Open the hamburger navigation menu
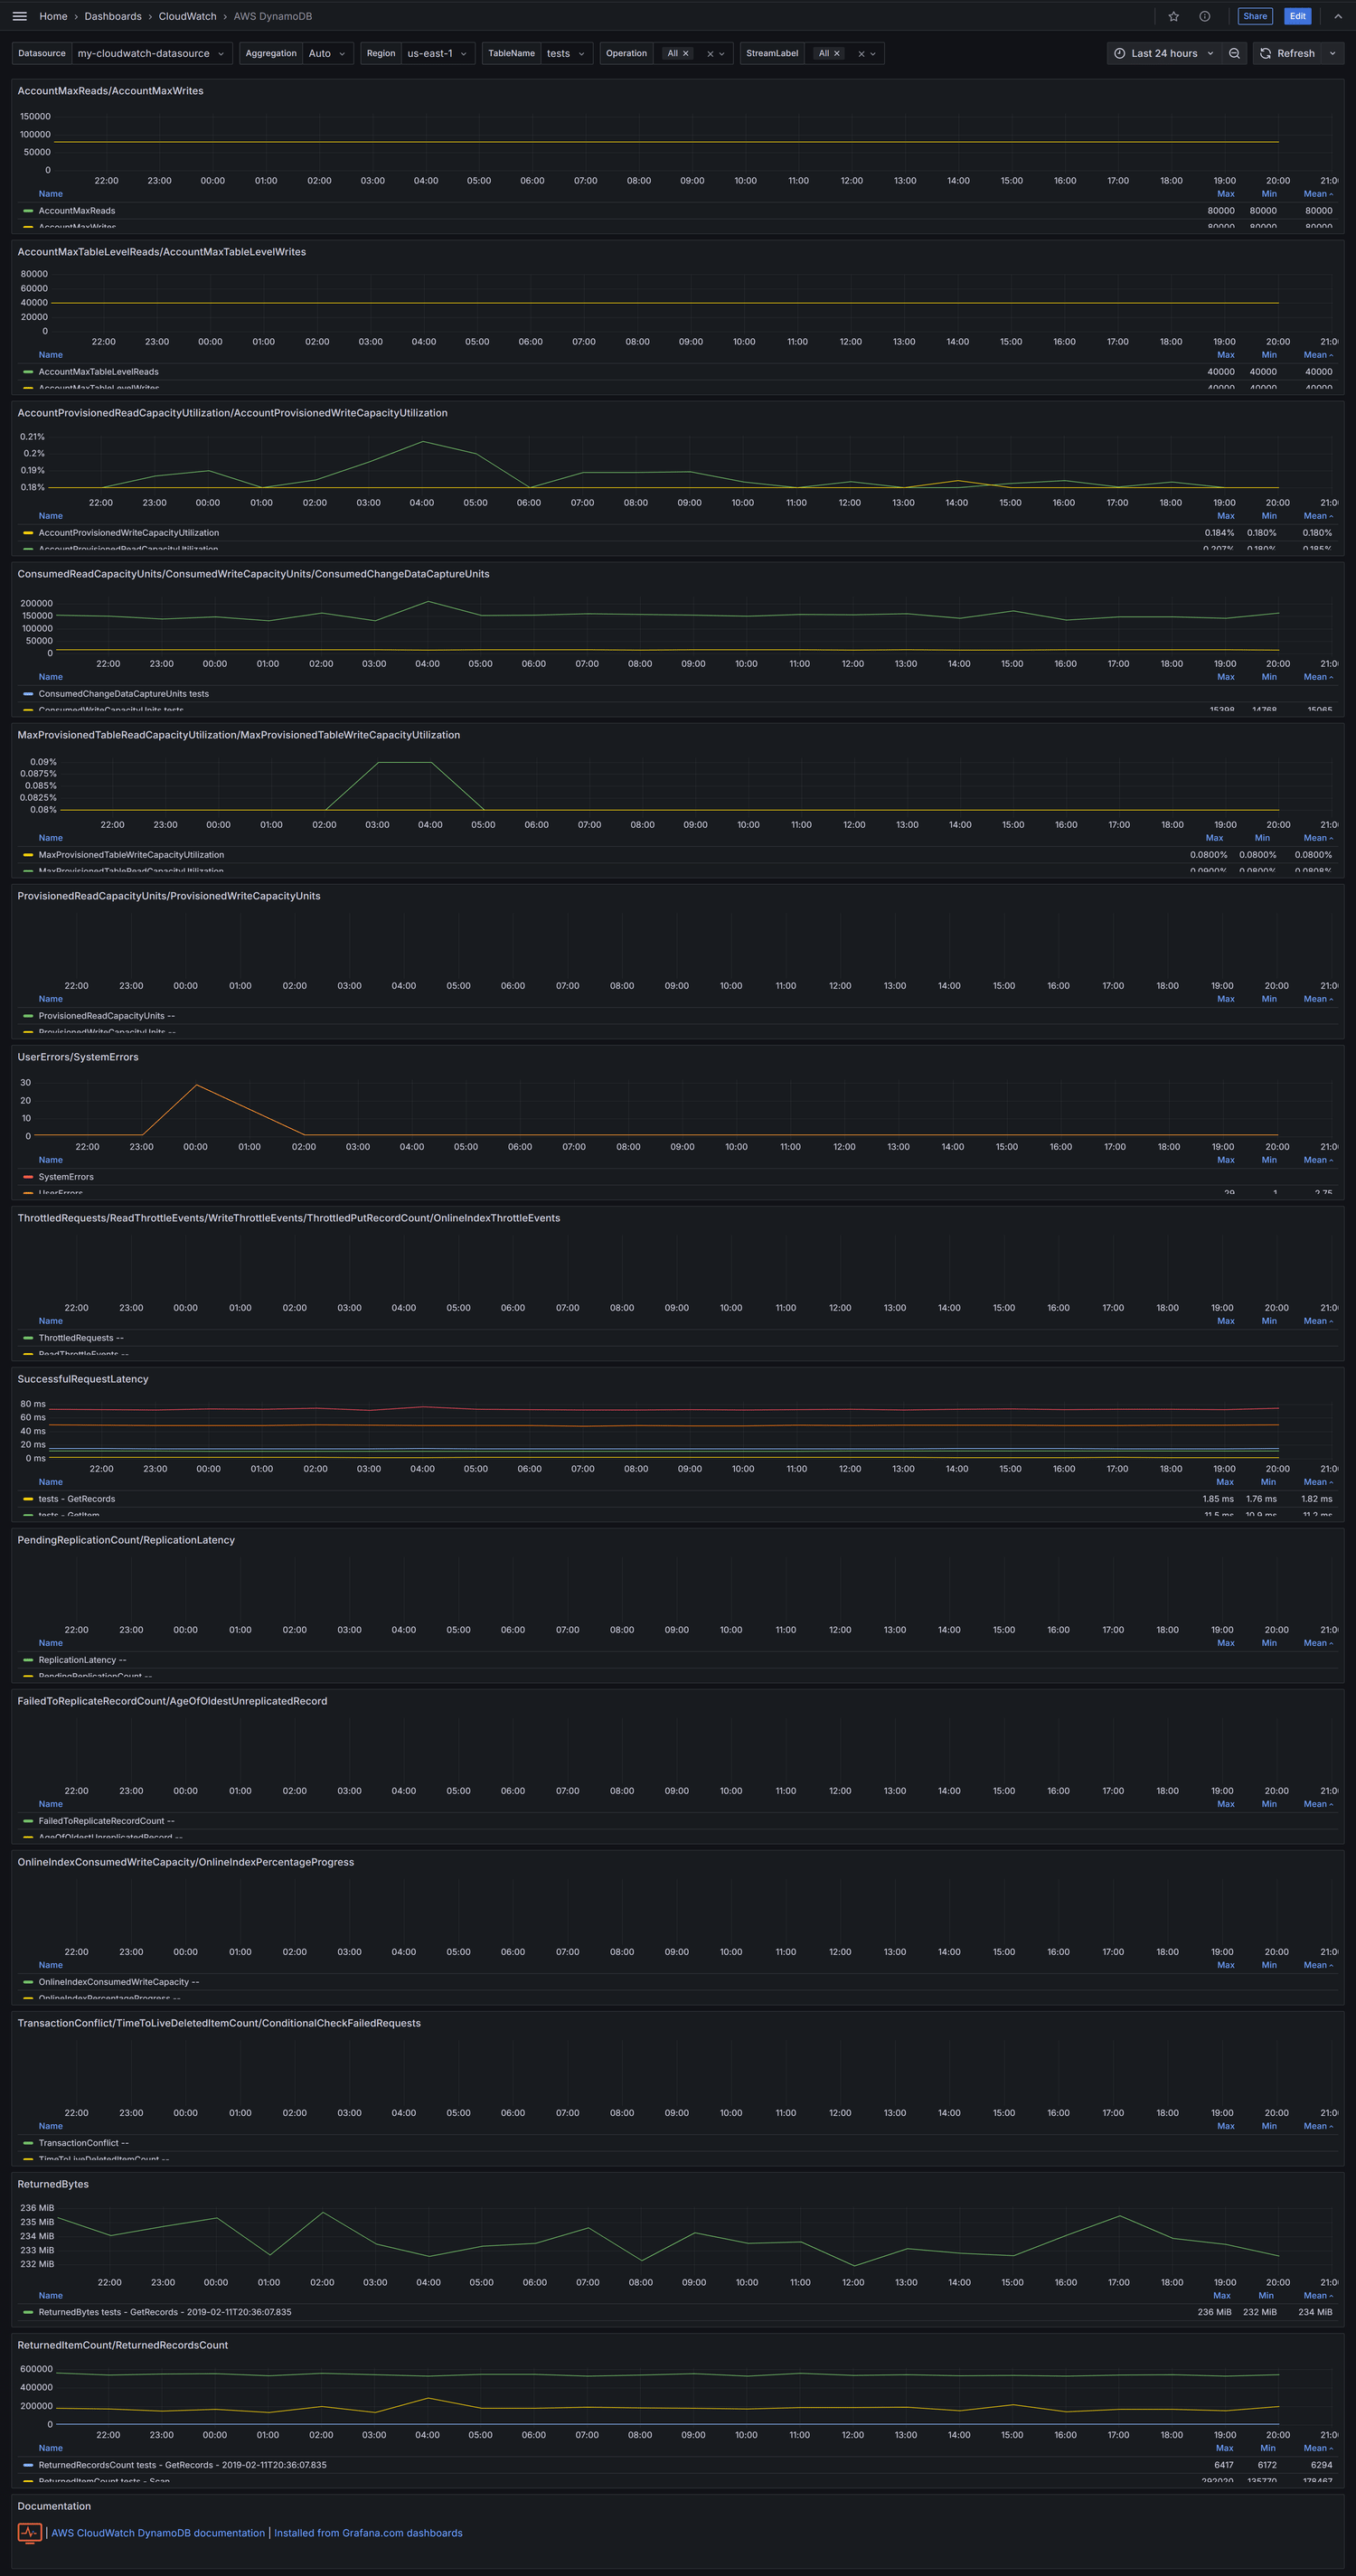 pos(19,16)
